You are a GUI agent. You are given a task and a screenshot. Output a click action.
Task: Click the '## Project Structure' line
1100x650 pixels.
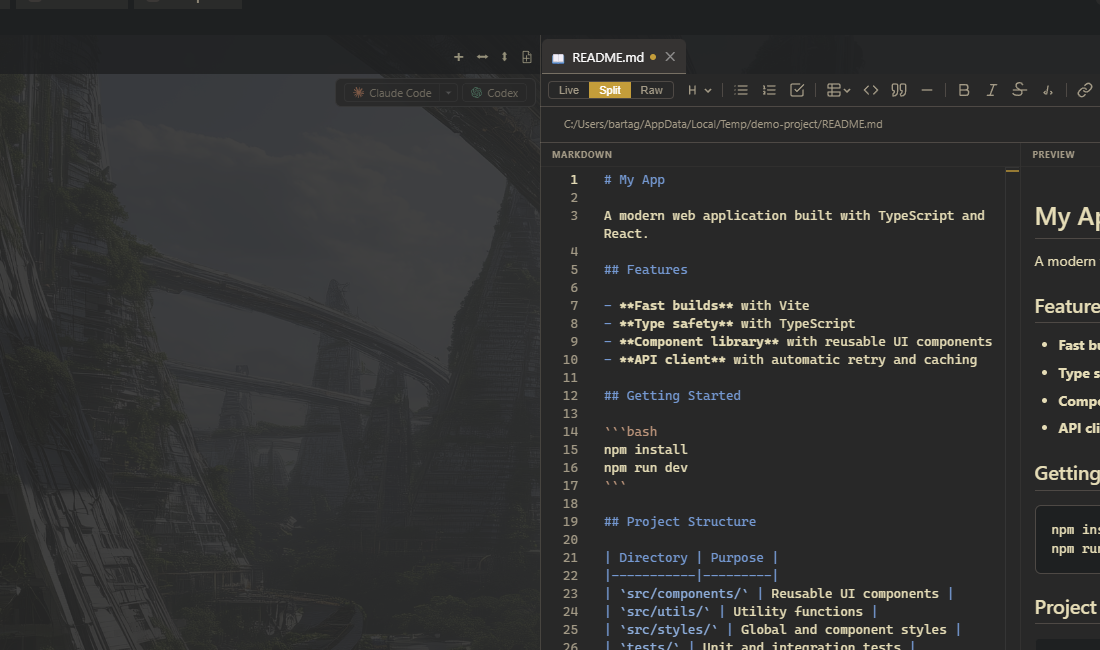pyautogui.click(x=680, y=522)
